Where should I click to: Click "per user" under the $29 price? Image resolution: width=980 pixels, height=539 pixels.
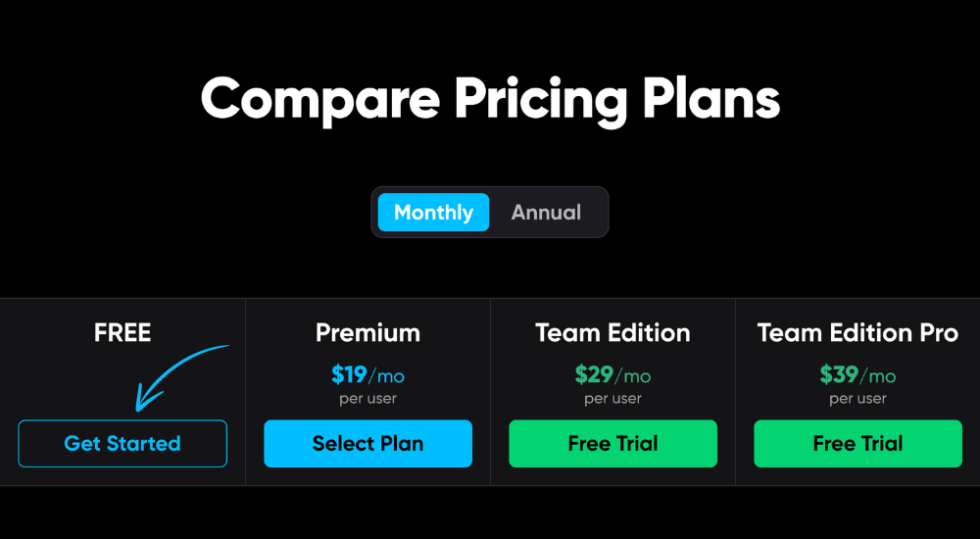[613, 399]
